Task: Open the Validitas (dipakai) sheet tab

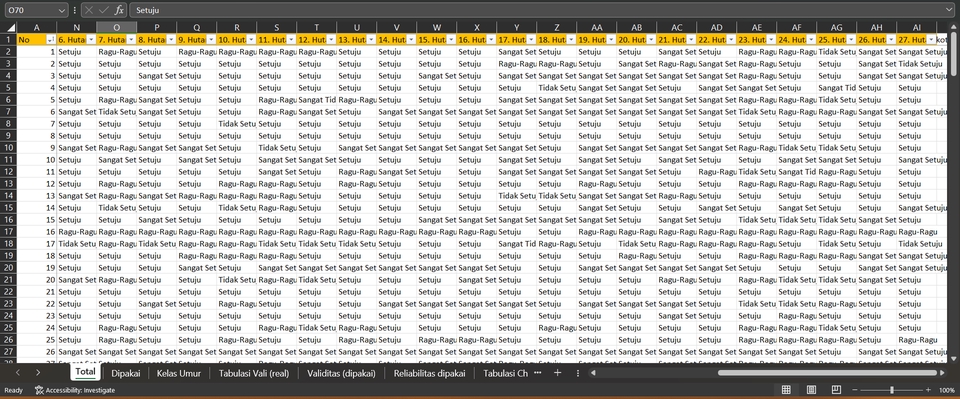Action: tap(341, 372)
